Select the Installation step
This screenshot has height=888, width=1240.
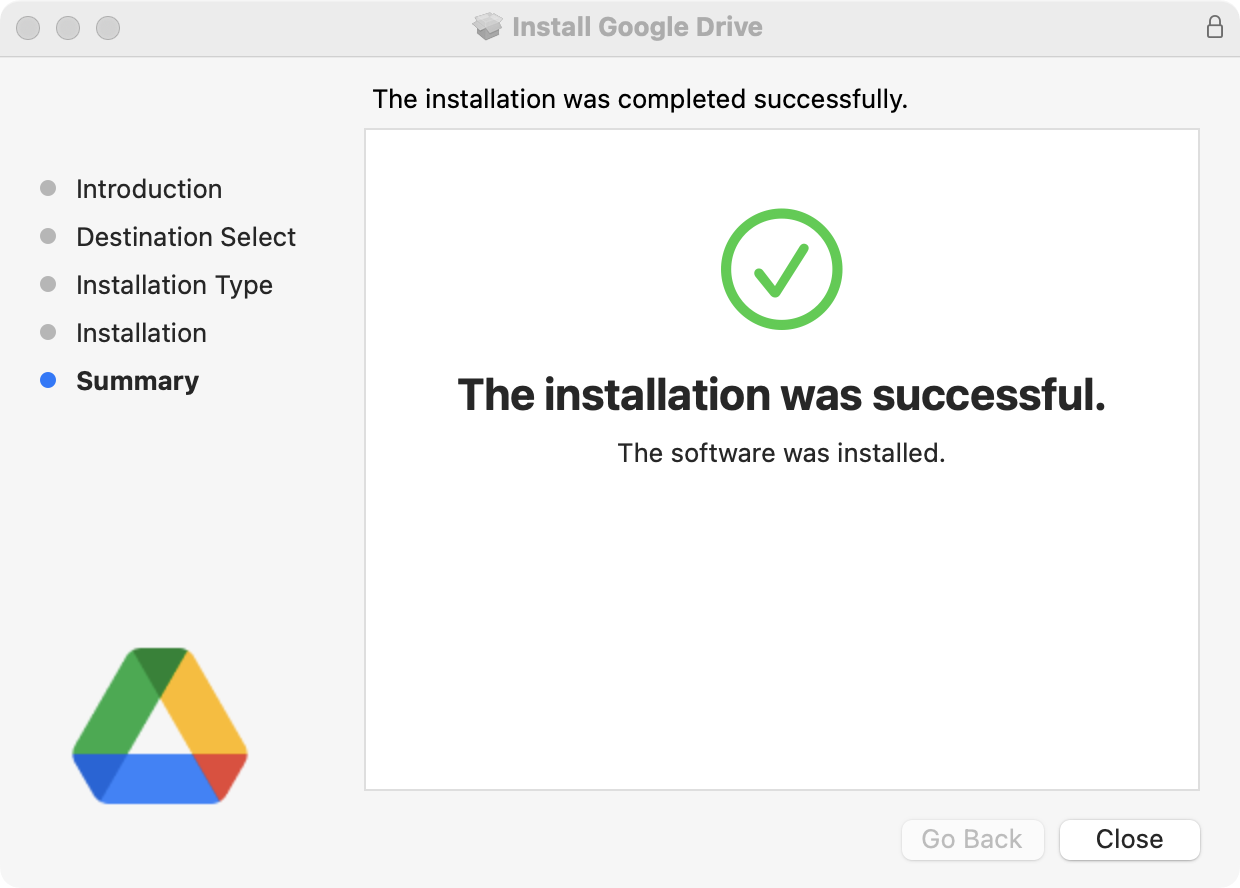click(140, 332)
